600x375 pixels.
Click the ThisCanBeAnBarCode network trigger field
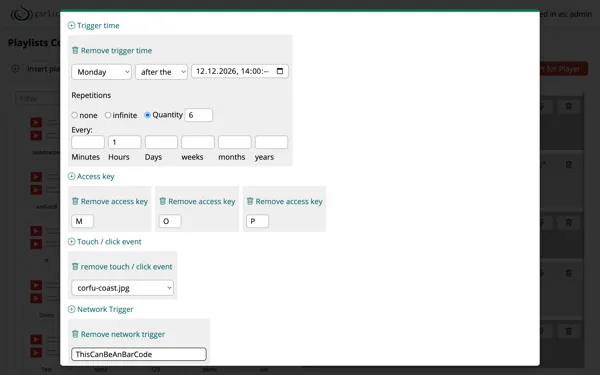point(139,354)
